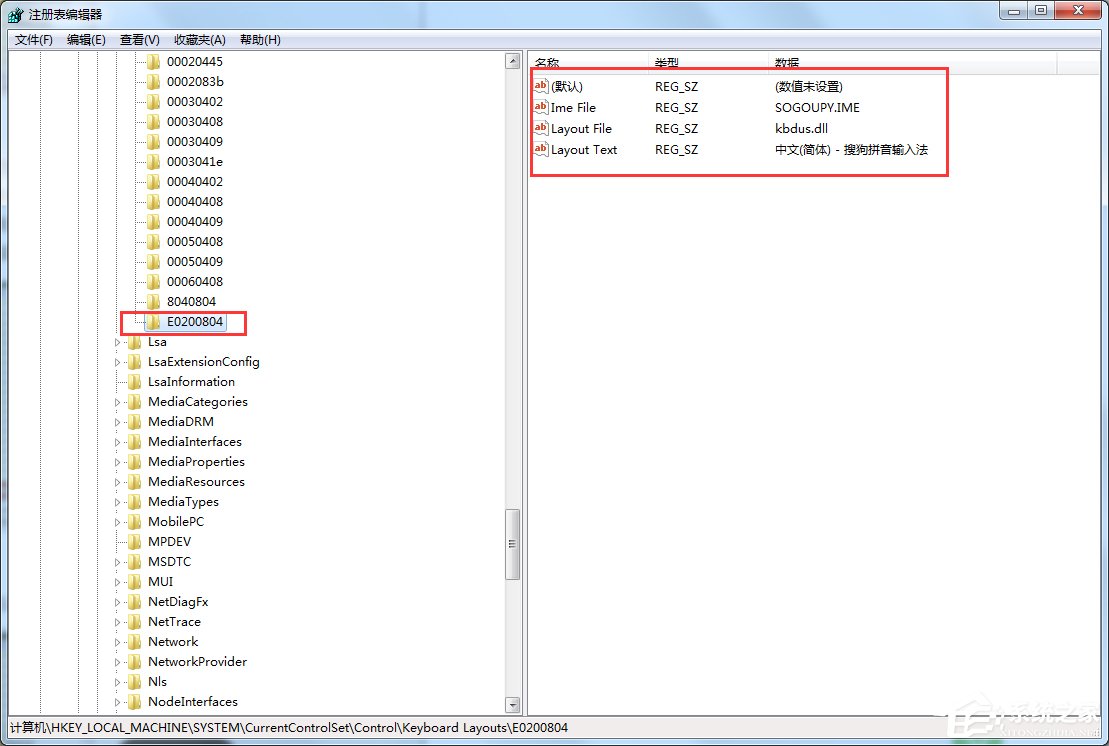Select the MSDTC registry key
The image size is (1109, 746).
[170, 561]
